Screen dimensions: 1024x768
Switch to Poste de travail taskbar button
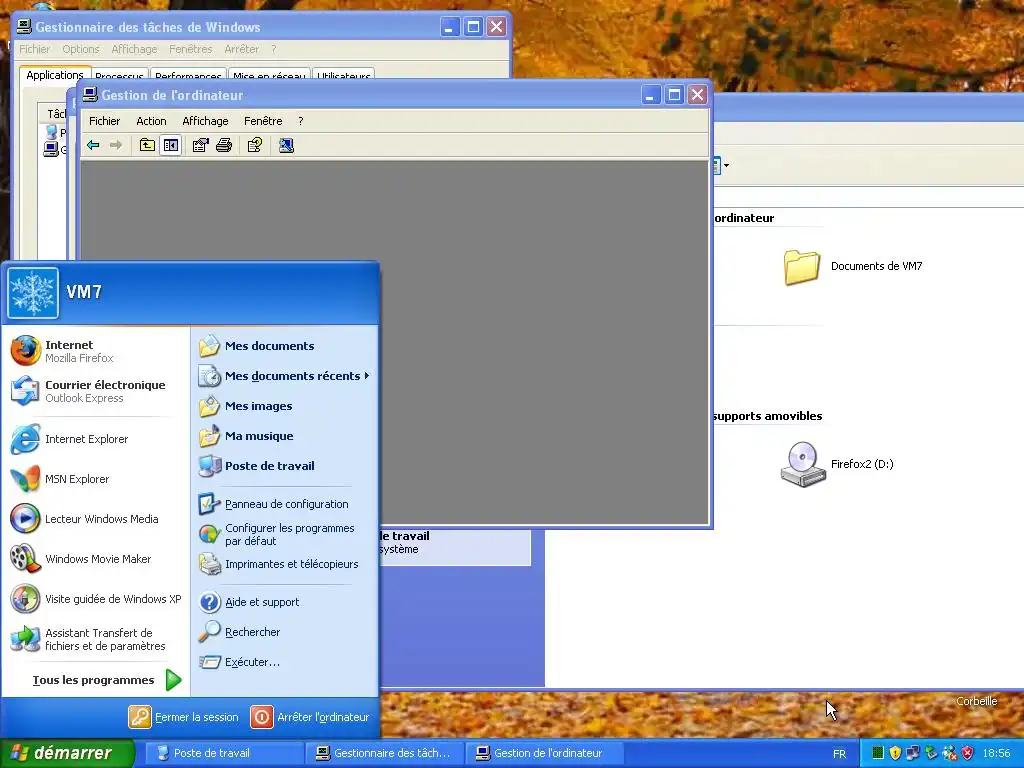tap(223, 753)
